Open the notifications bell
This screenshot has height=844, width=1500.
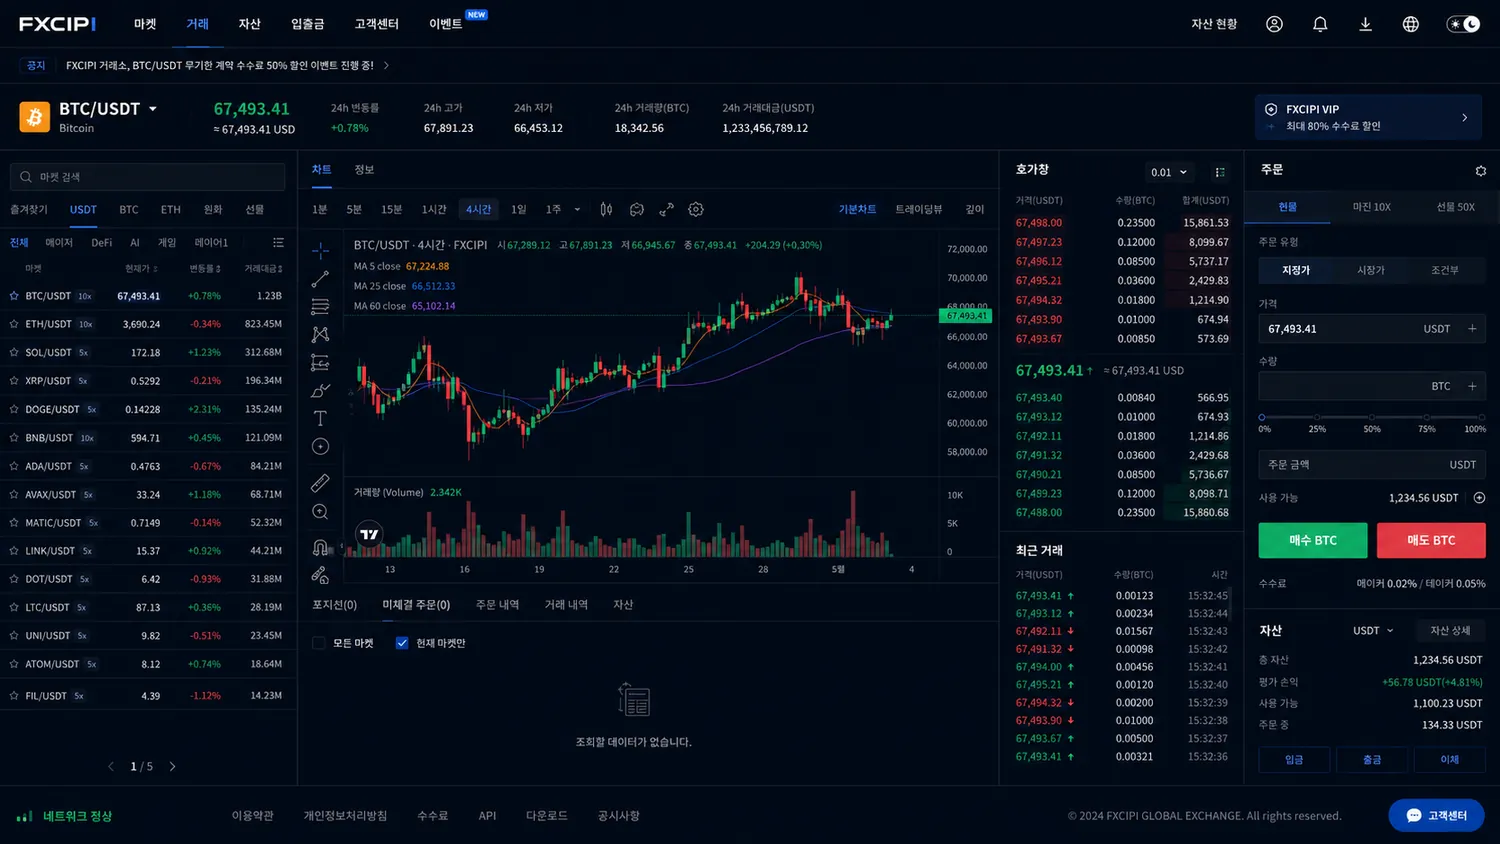pos(1320,24)
